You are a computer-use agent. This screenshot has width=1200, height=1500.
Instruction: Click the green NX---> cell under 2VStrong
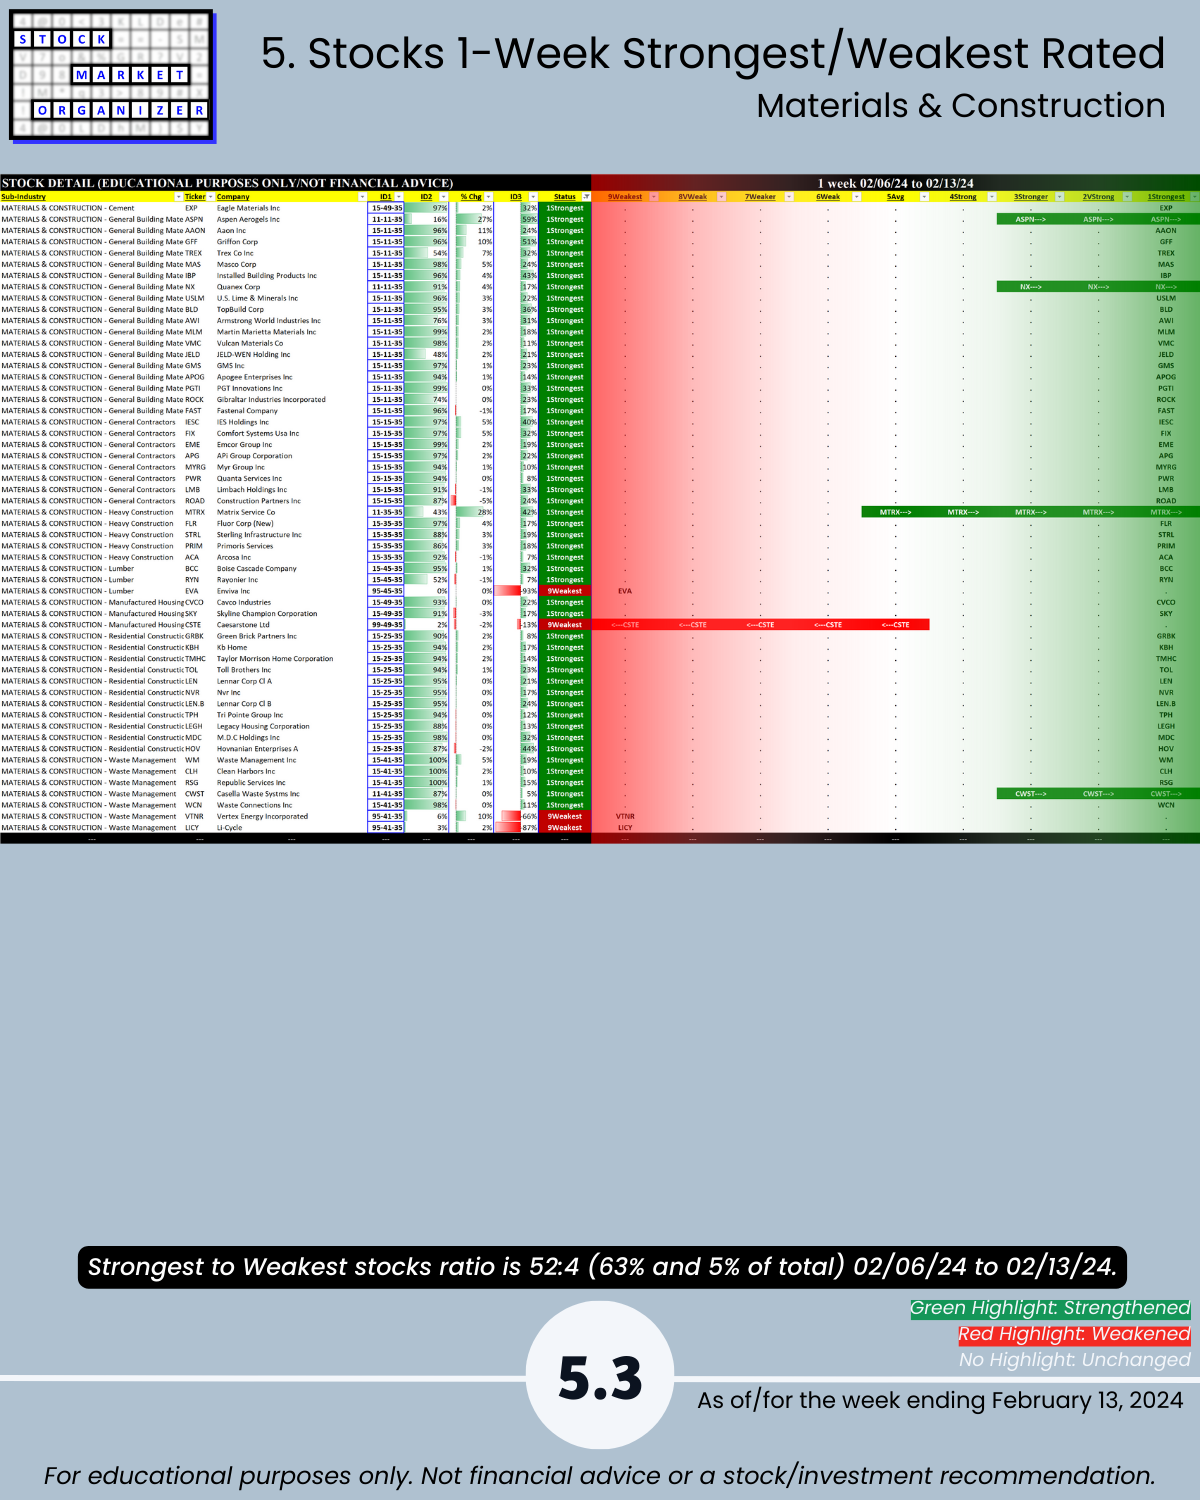click(1098, 287)
